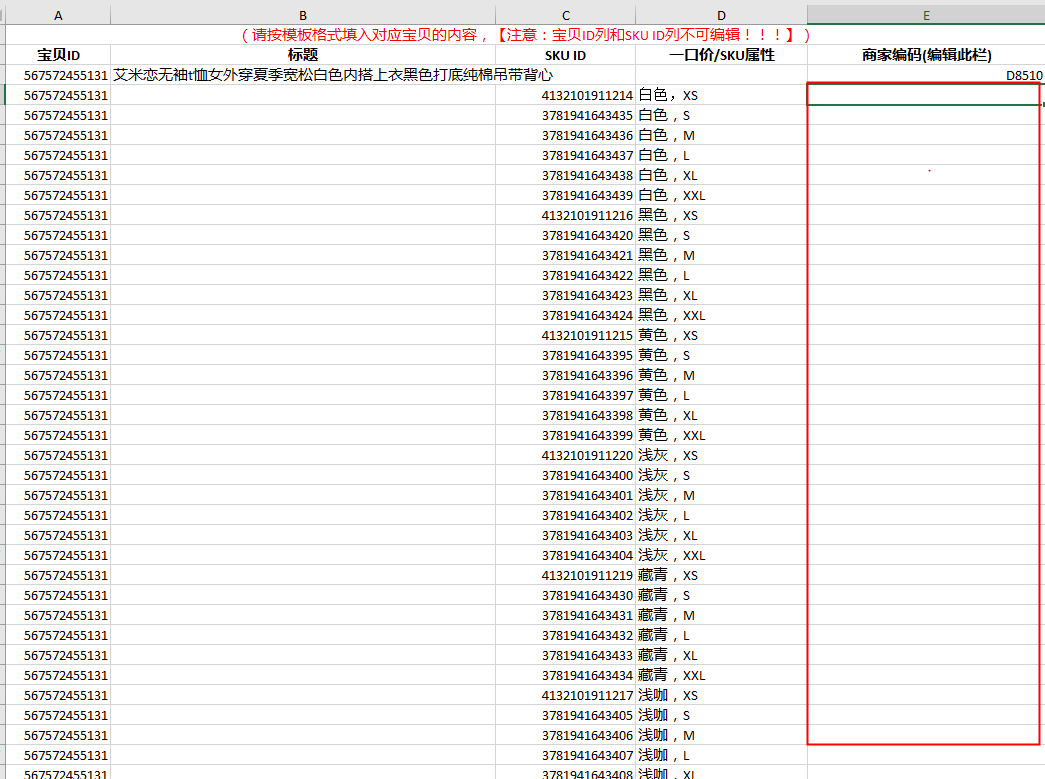Click the 白色，XXL attribute cell
The width and height of the screenshot is (1045, 779).
tap(721, 195)
